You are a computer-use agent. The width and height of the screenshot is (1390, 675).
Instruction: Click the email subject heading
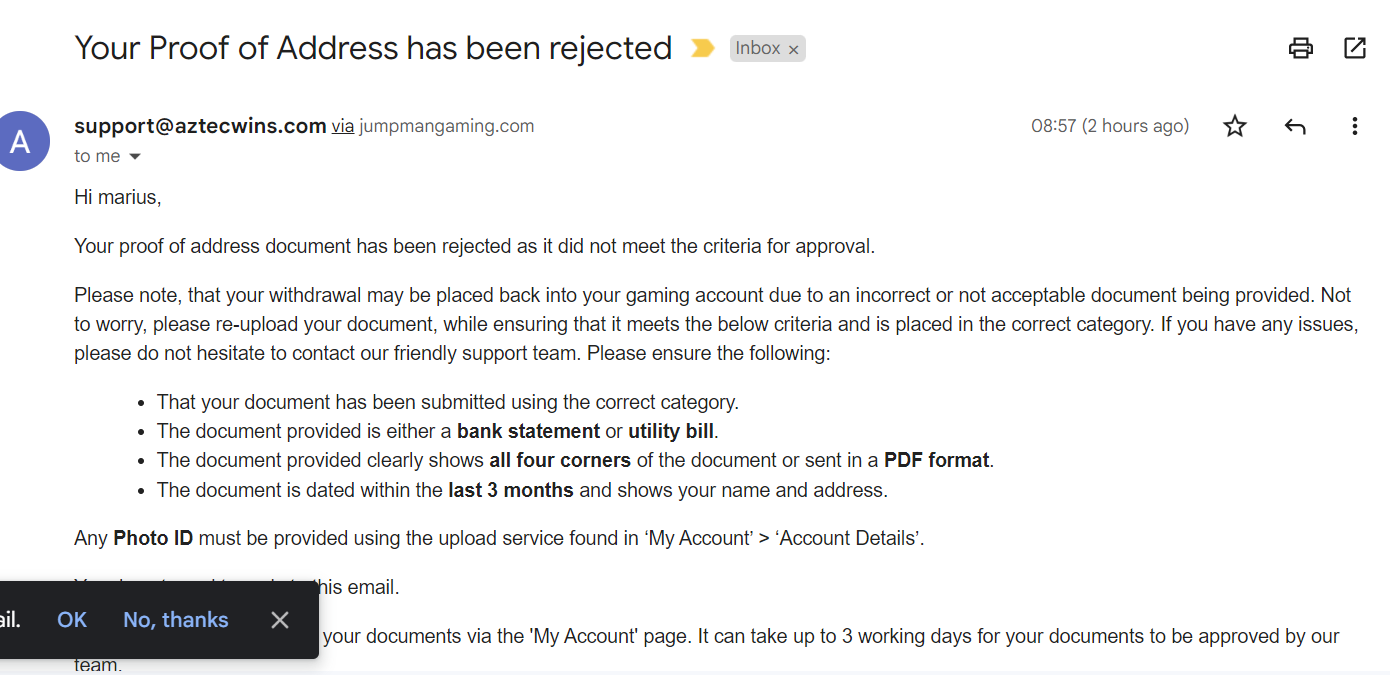click(x=373, y=48)
